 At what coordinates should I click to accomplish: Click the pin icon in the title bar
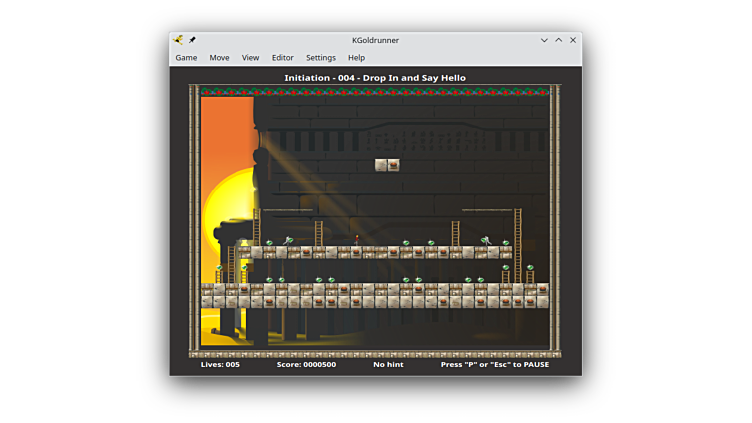192,40
